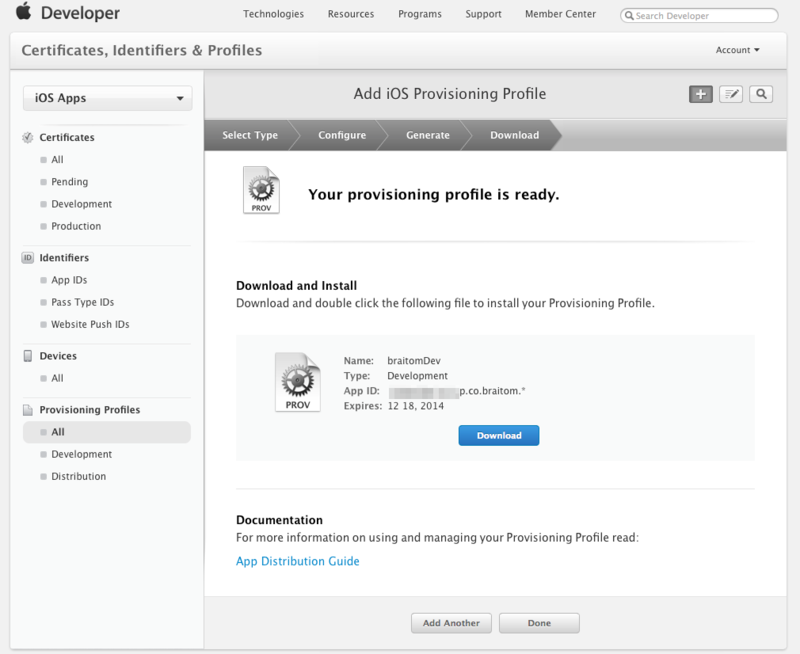The image size is (800, 654).
Task: Click the Identifiers section heading
Action: 64,258
